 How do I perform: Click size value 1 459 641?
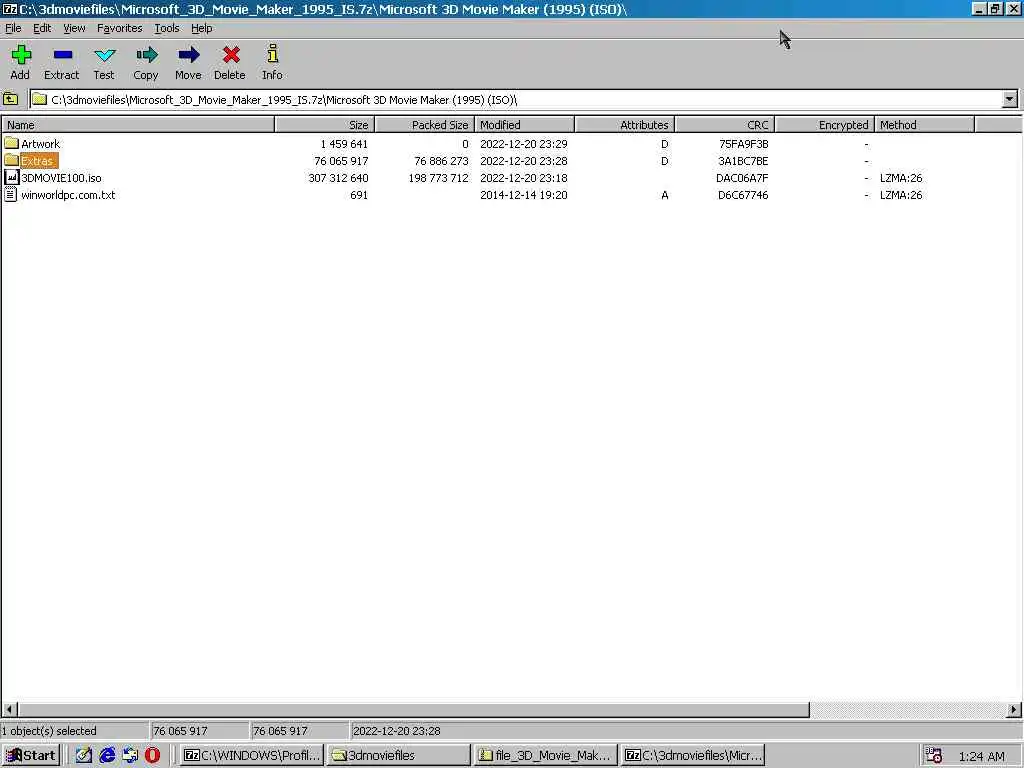click(x=344, y=144)
